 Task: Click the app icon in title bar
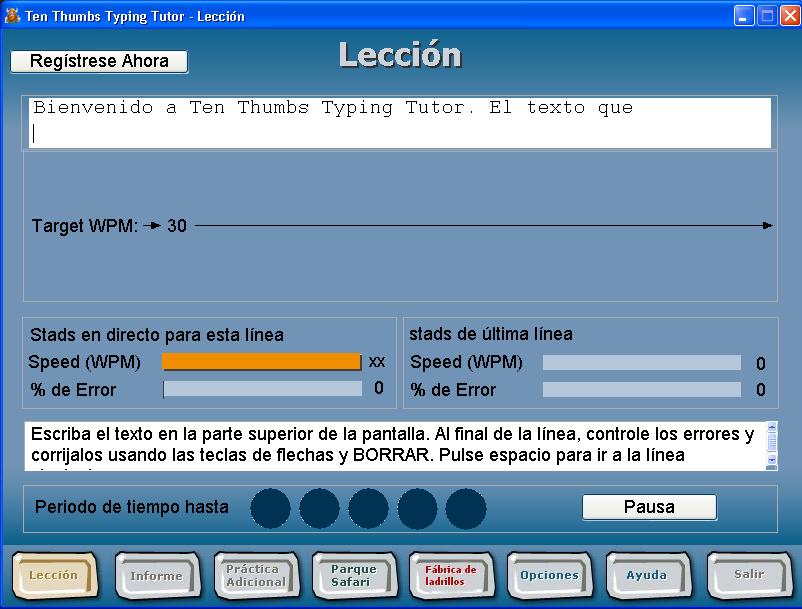[12, 16]
